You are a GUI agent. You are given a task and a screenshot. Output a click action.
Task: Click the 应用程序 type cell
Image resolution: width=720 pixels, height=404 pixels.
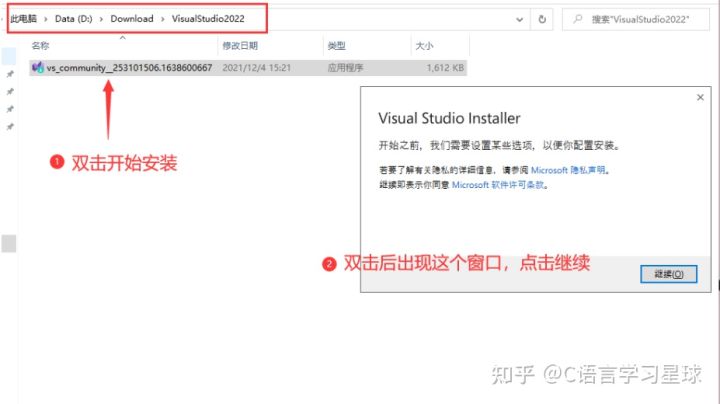[x=345, y=68]
